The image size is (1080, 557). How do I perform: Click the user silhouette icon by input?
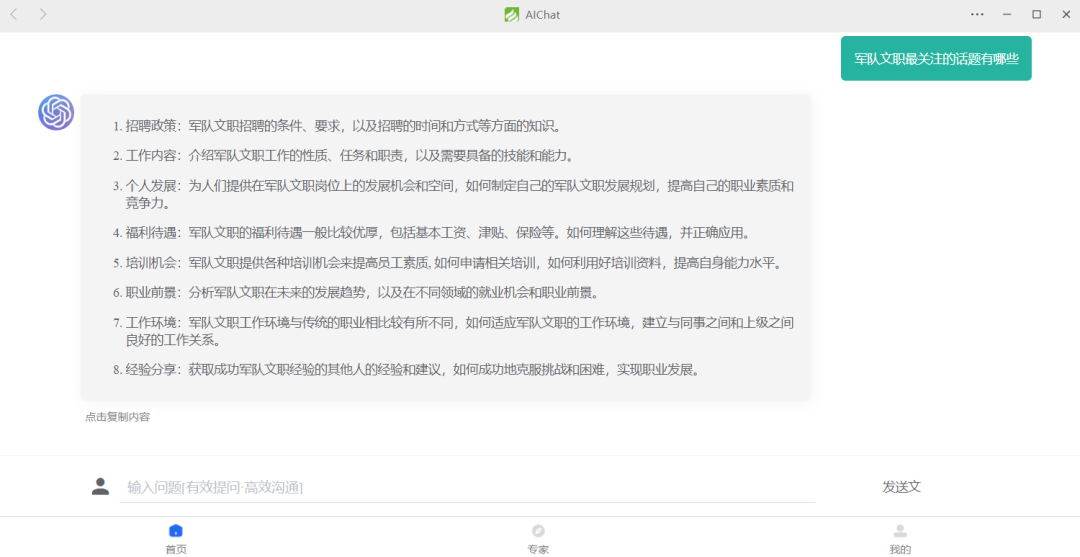[101, 486]
